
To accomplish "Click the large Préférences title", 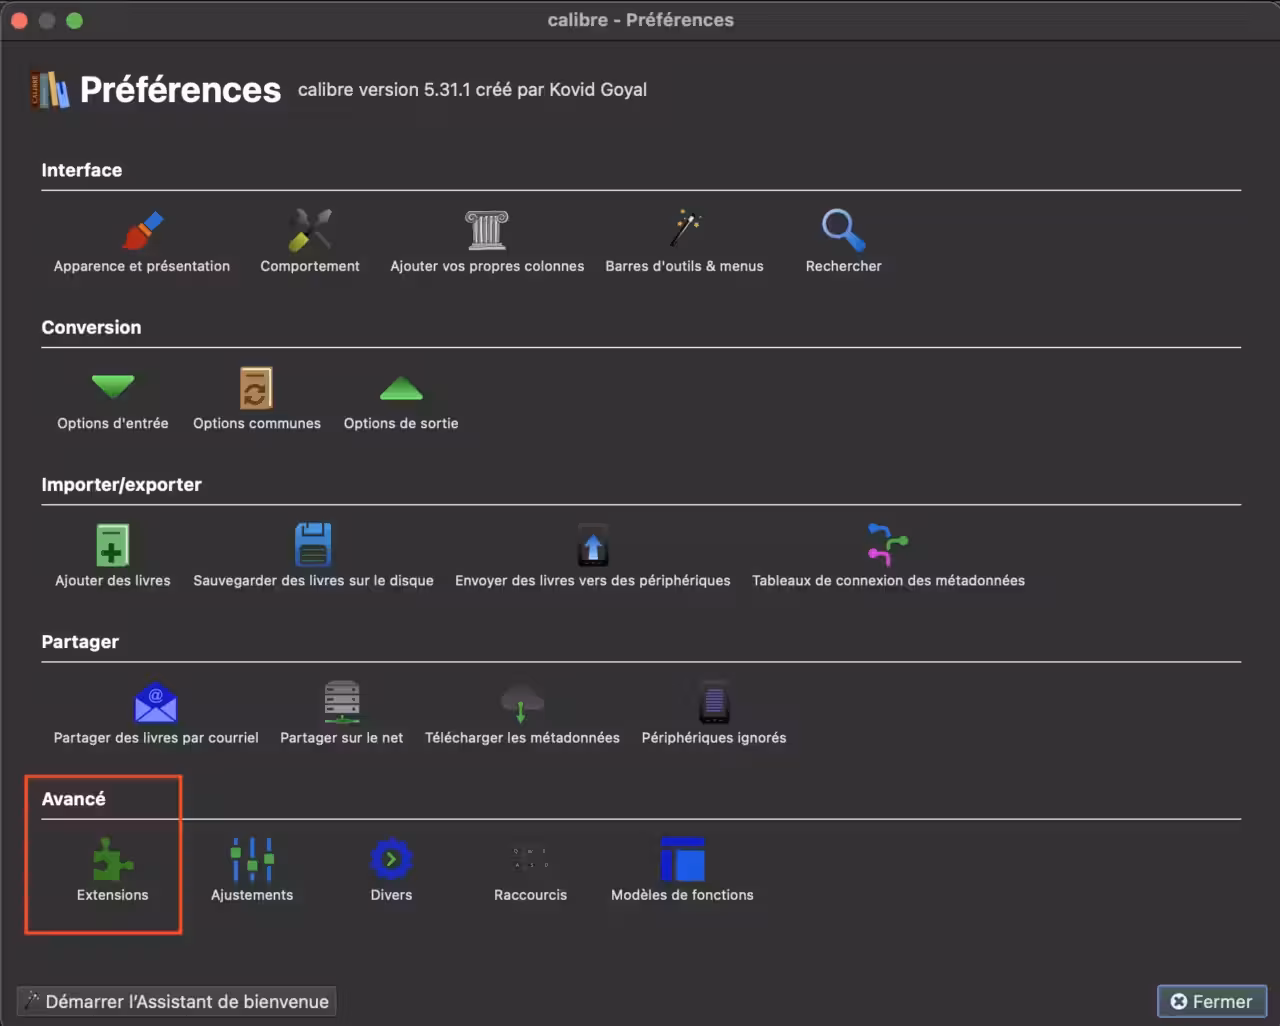I will pyautogui.click(x=180, y=89).
